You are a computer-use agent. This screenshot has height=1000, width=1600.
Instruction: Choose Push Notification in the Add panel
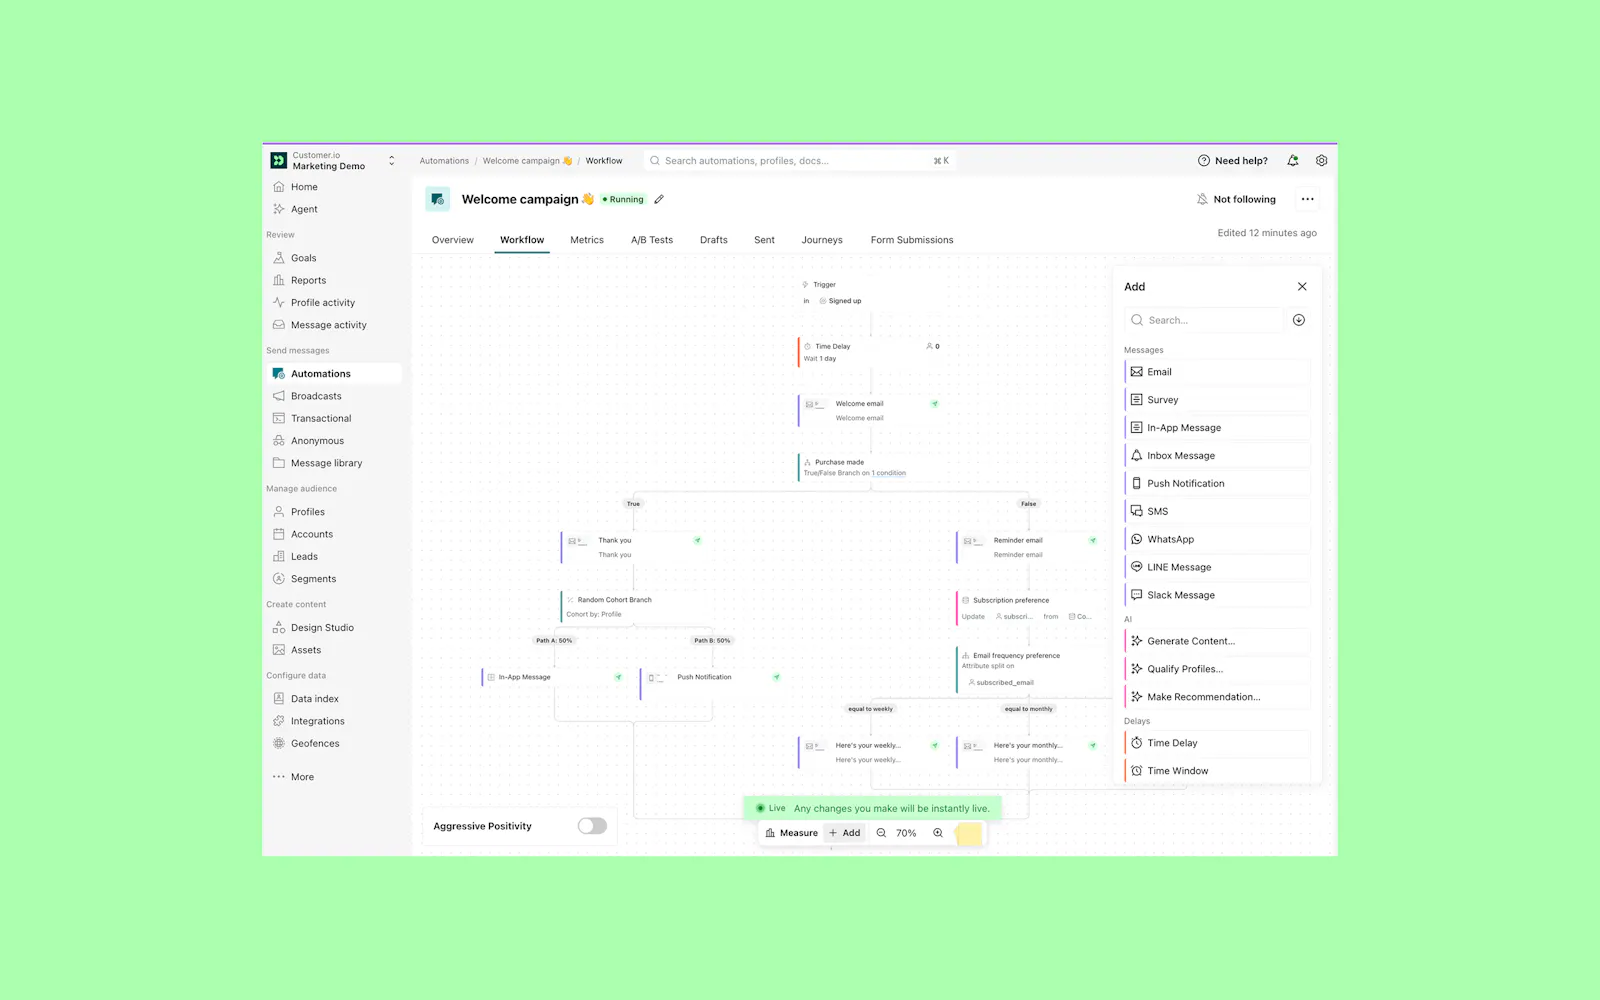point(1217,484)
